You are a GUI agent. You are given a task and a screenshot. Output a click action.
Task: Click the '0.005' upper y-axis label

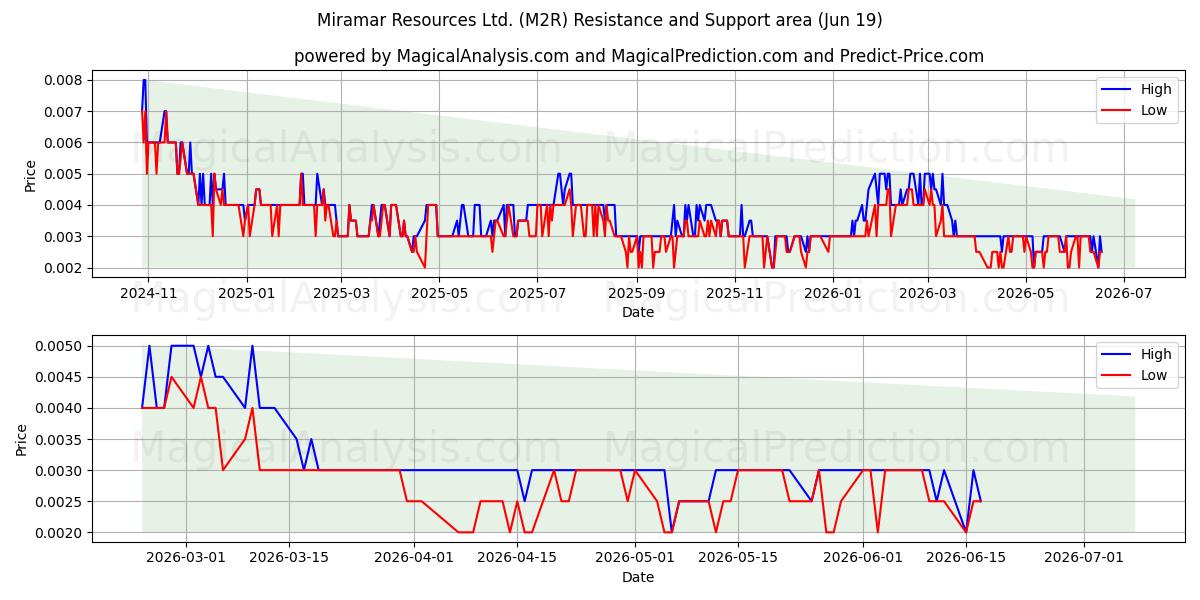pos(64,174)
